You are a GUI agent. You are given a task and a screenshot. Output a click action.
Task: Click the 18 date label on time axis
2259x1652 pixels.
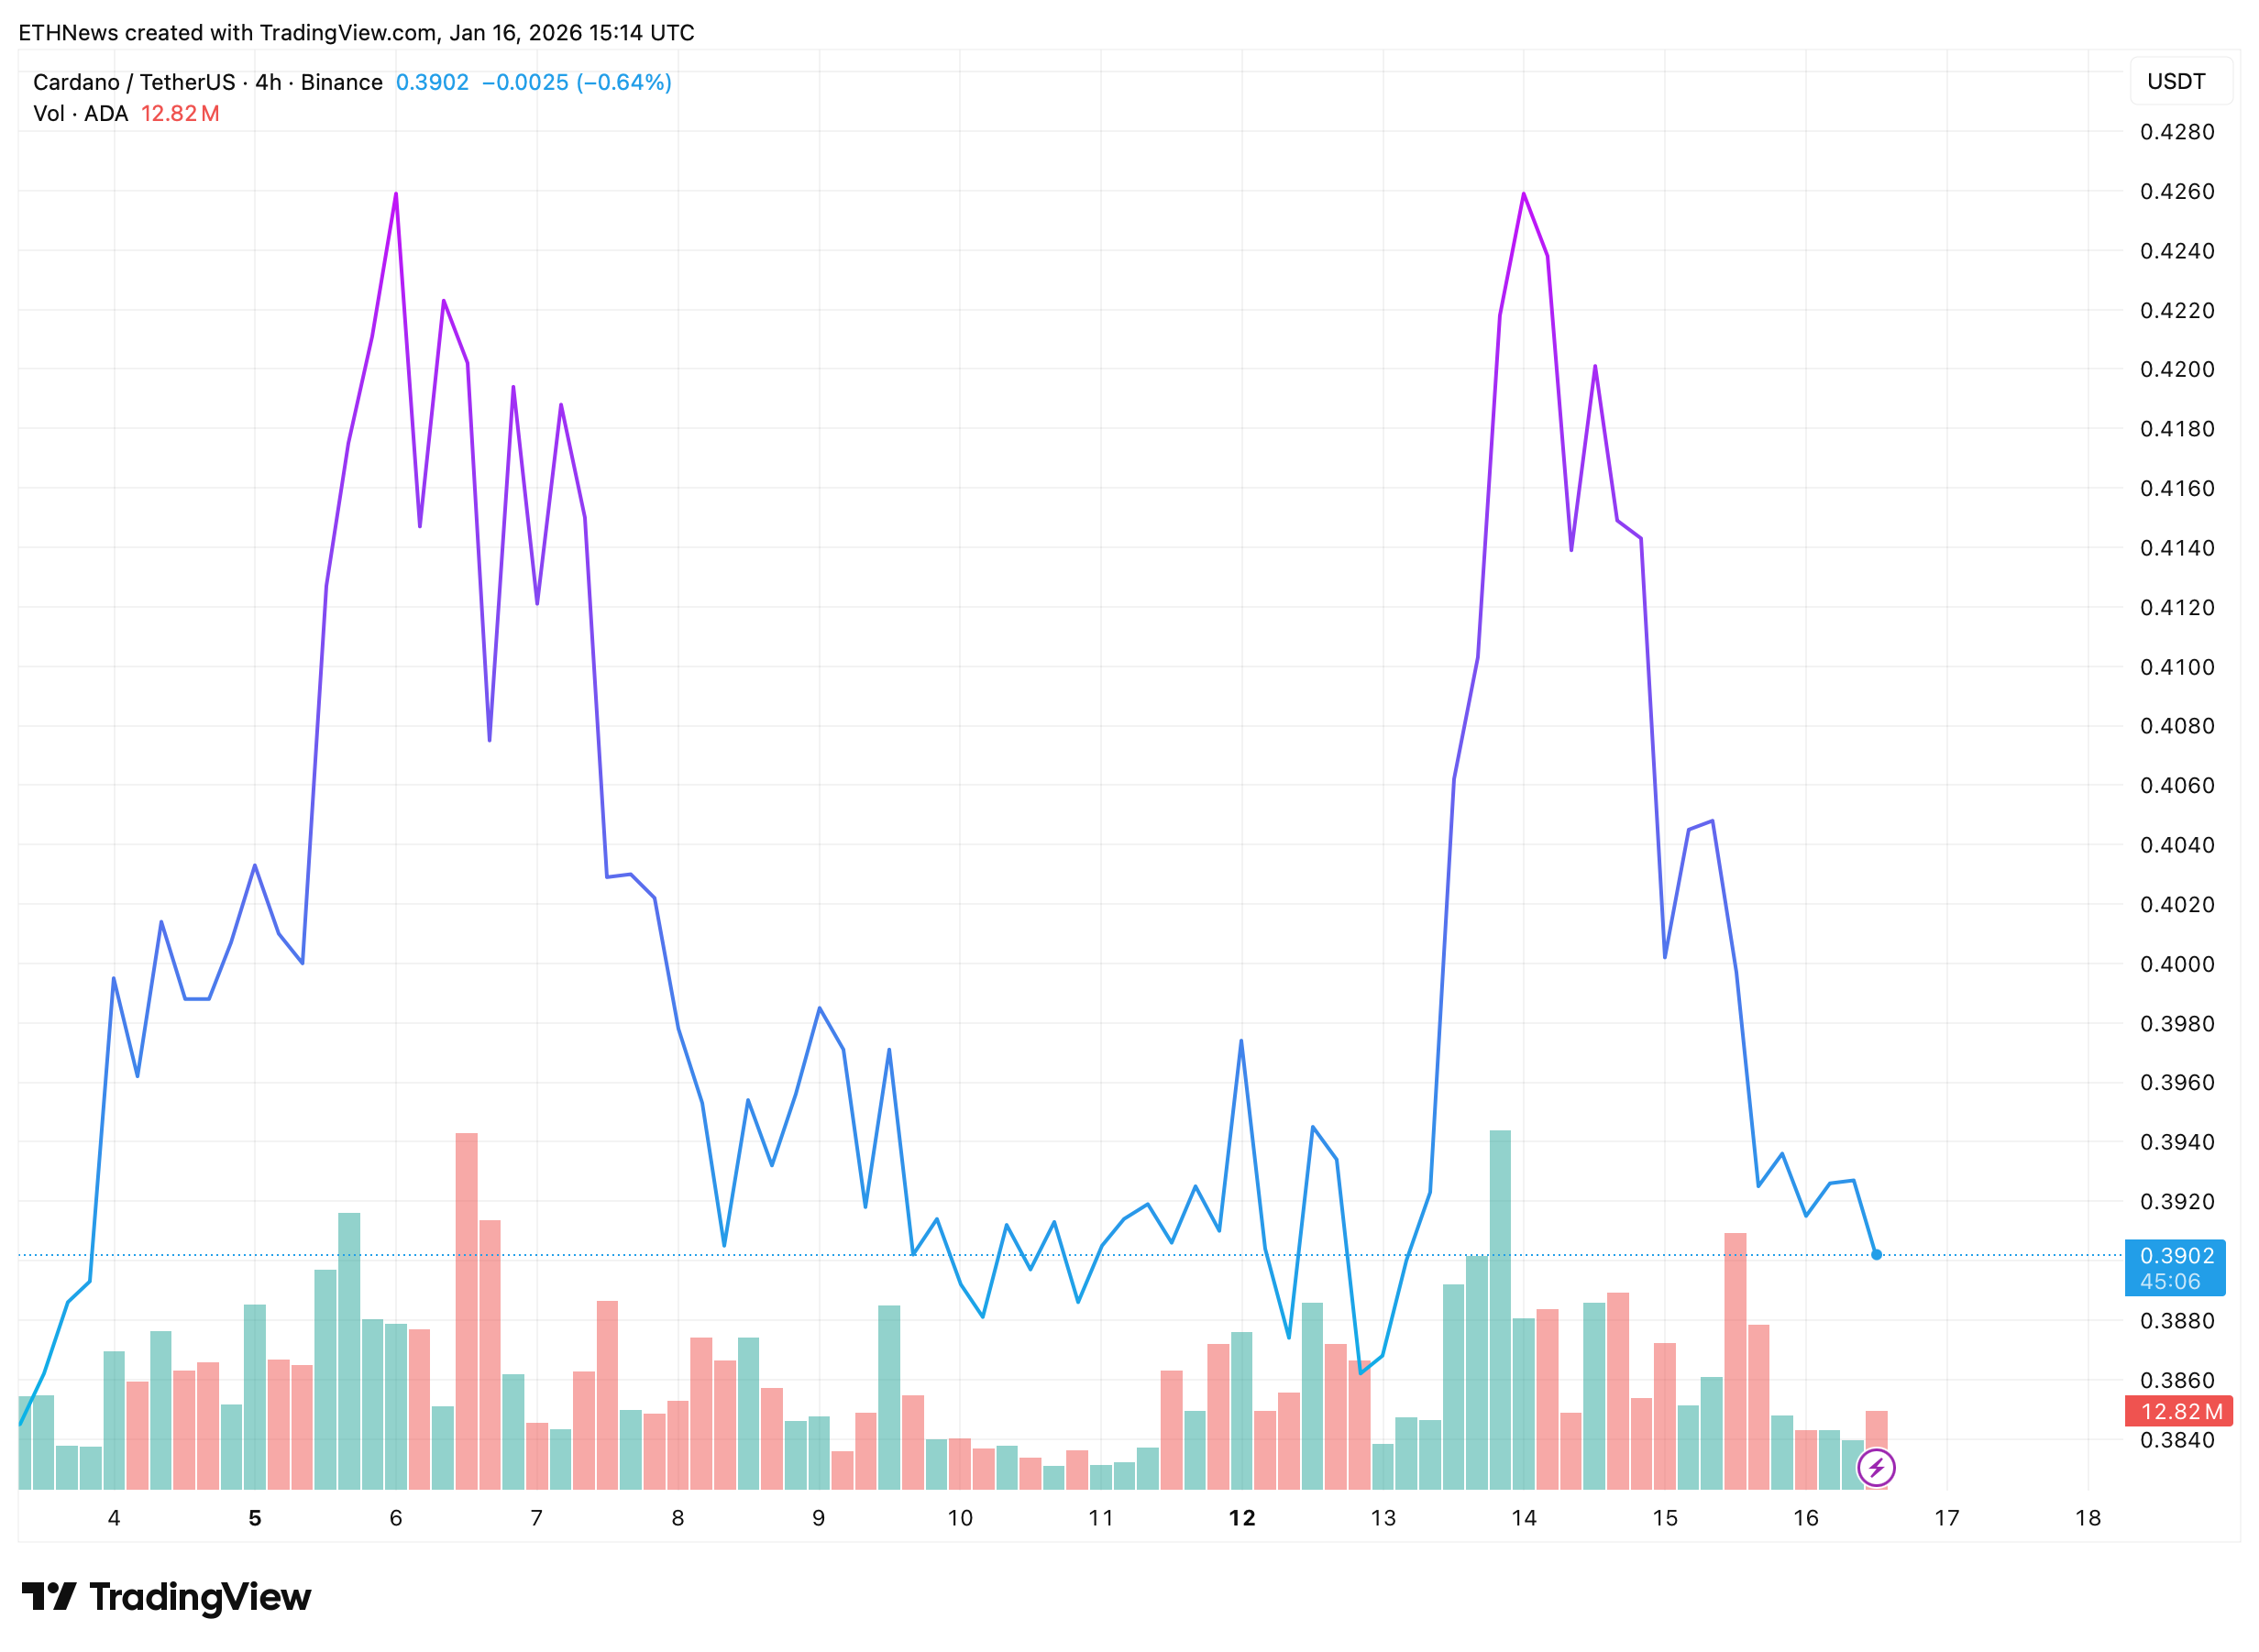pyautogui.click(x=2087, y=1518)
